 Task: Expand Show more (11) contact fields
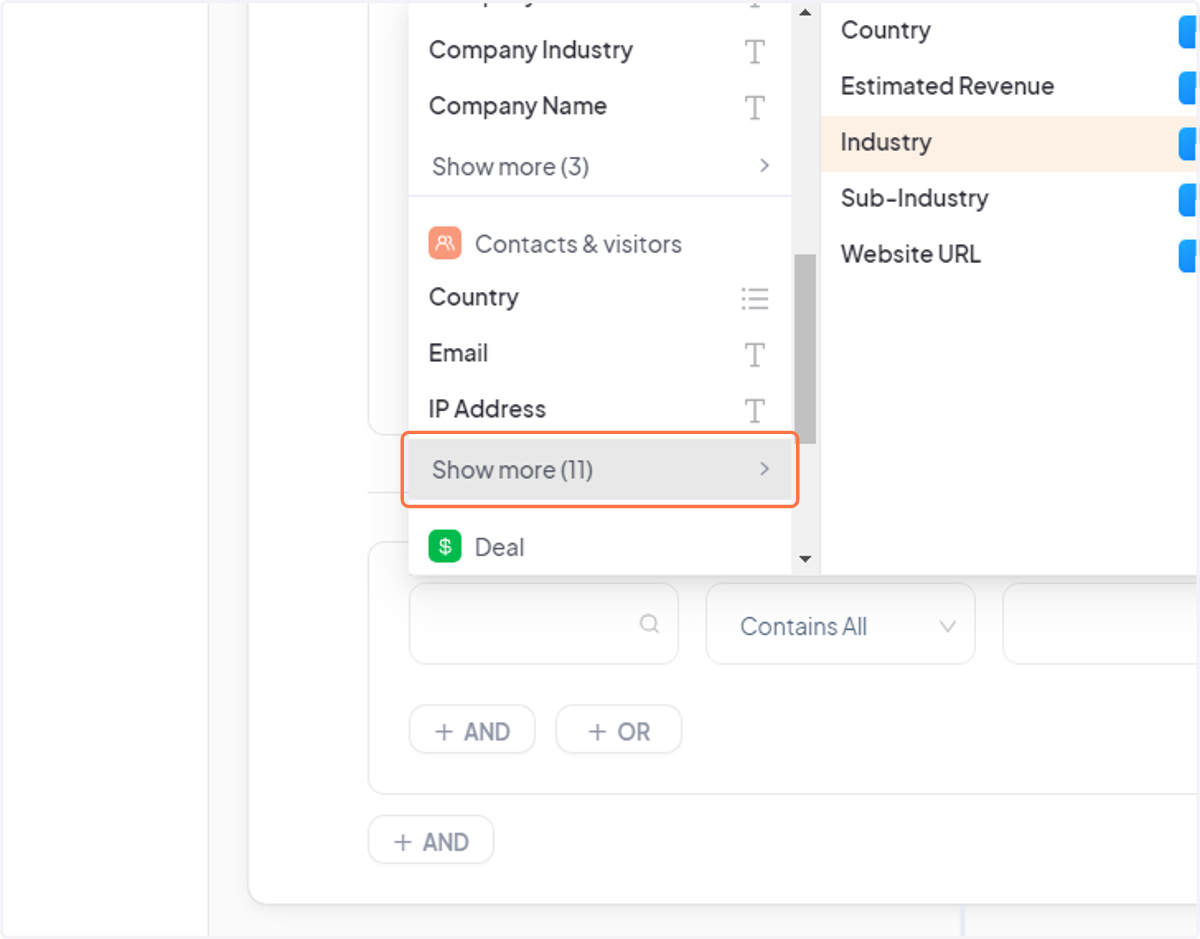pyautogui.click(x=600, y=469)
